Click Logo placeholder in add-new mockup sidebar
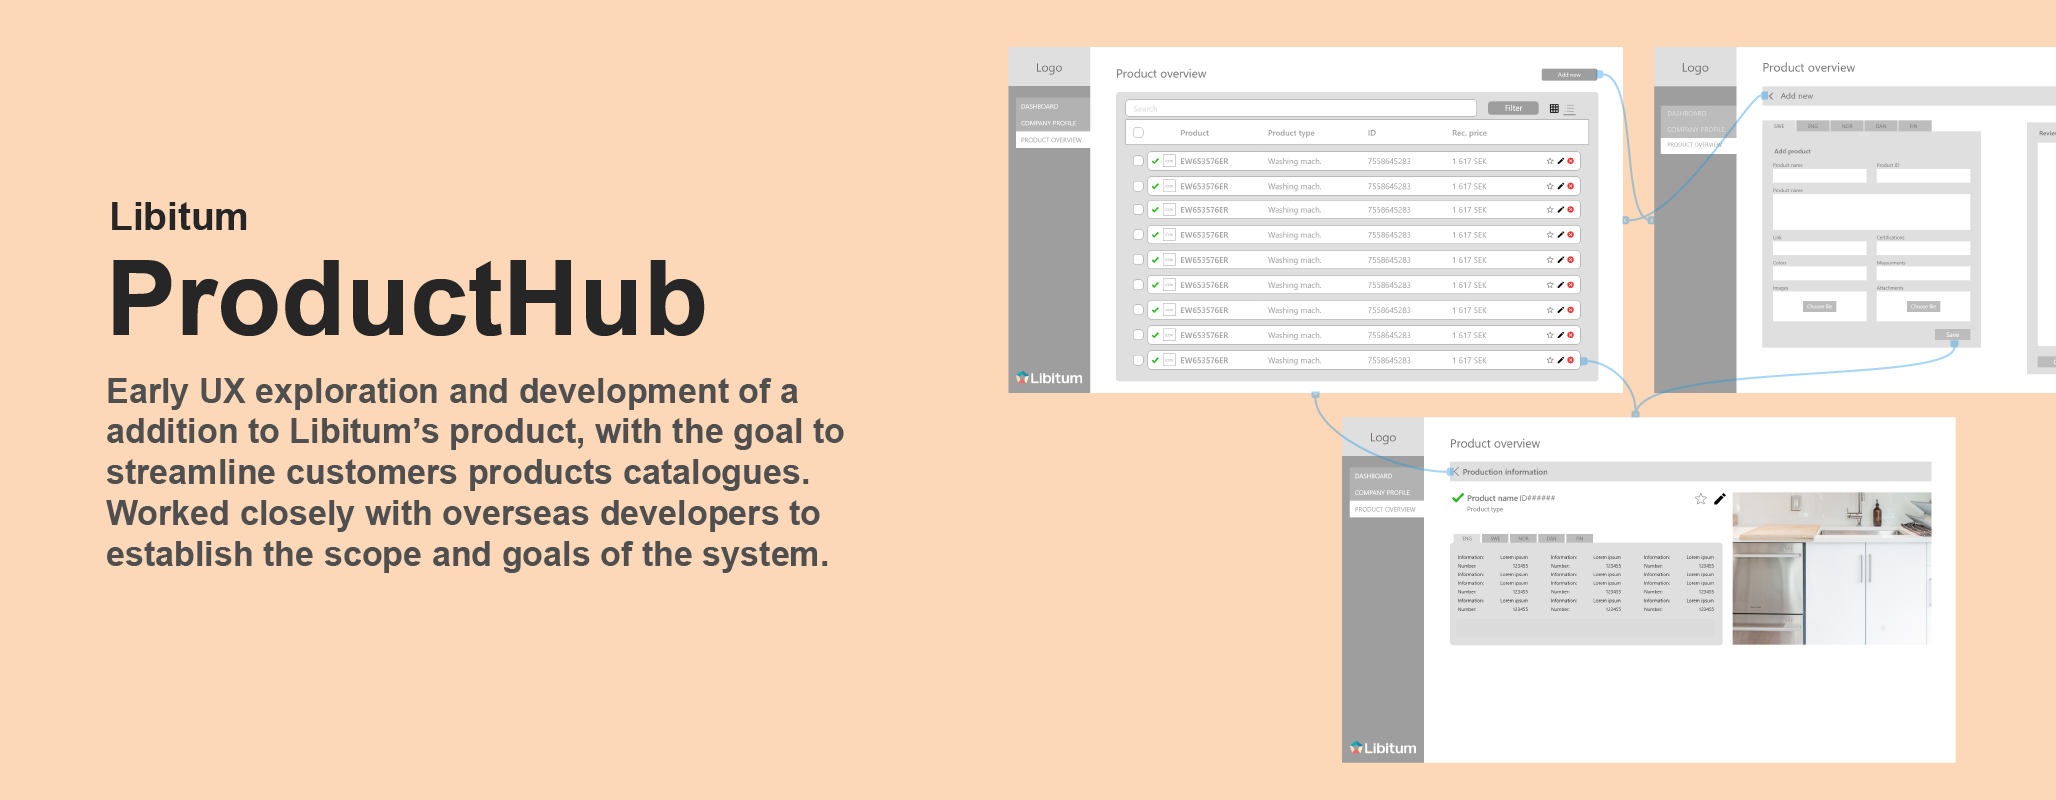Screen dimensions: 2056x800 [1695, 68]
